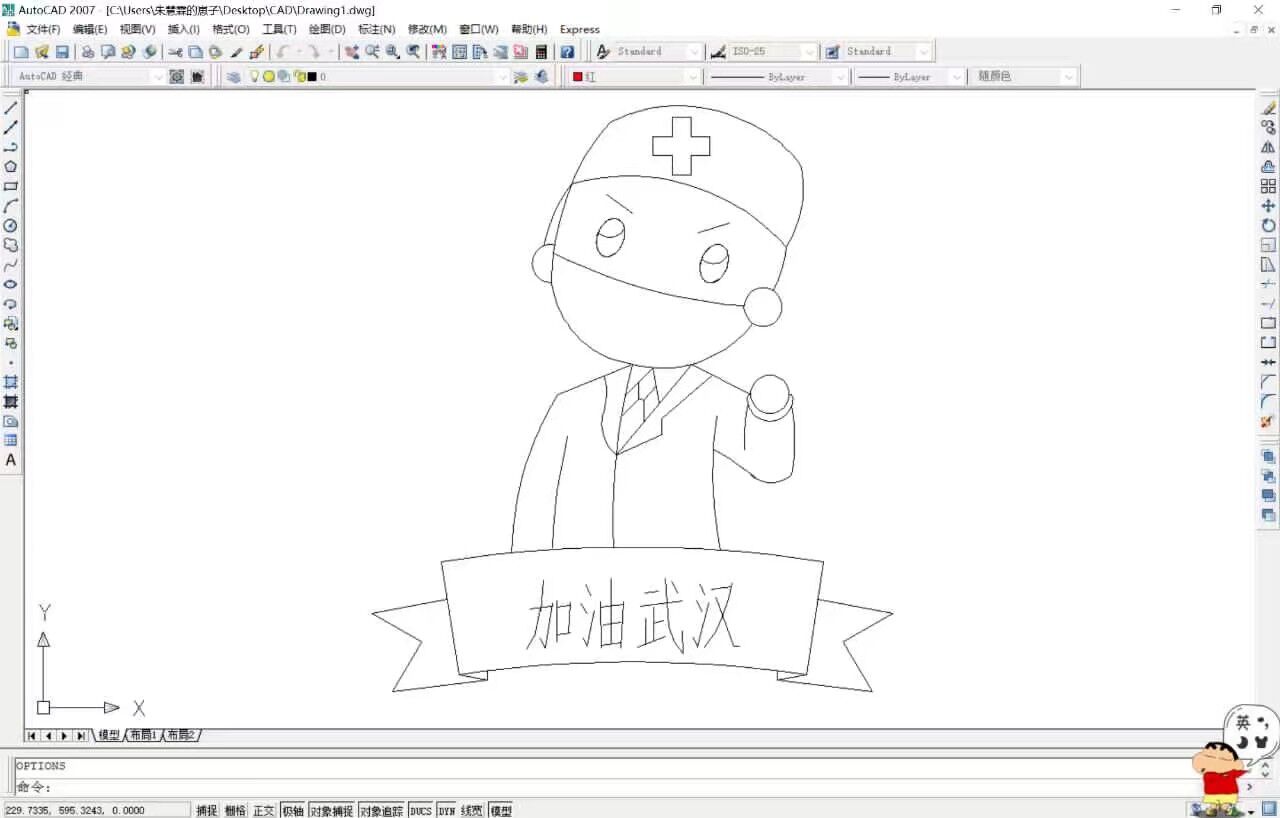Viewport: 1280px width, 818px height.
Task: Select the Mirror modify tool
Action: [x=1268, y=147]
